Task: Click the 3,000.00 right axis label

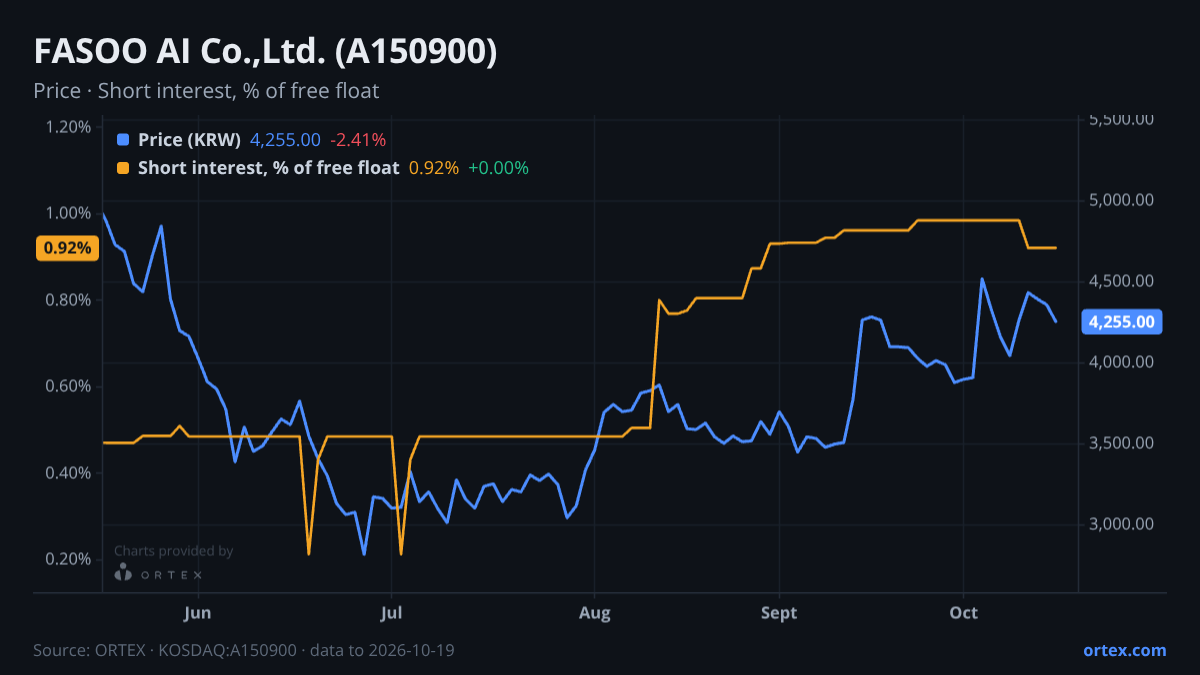Action: click(x=1121, y=524)
